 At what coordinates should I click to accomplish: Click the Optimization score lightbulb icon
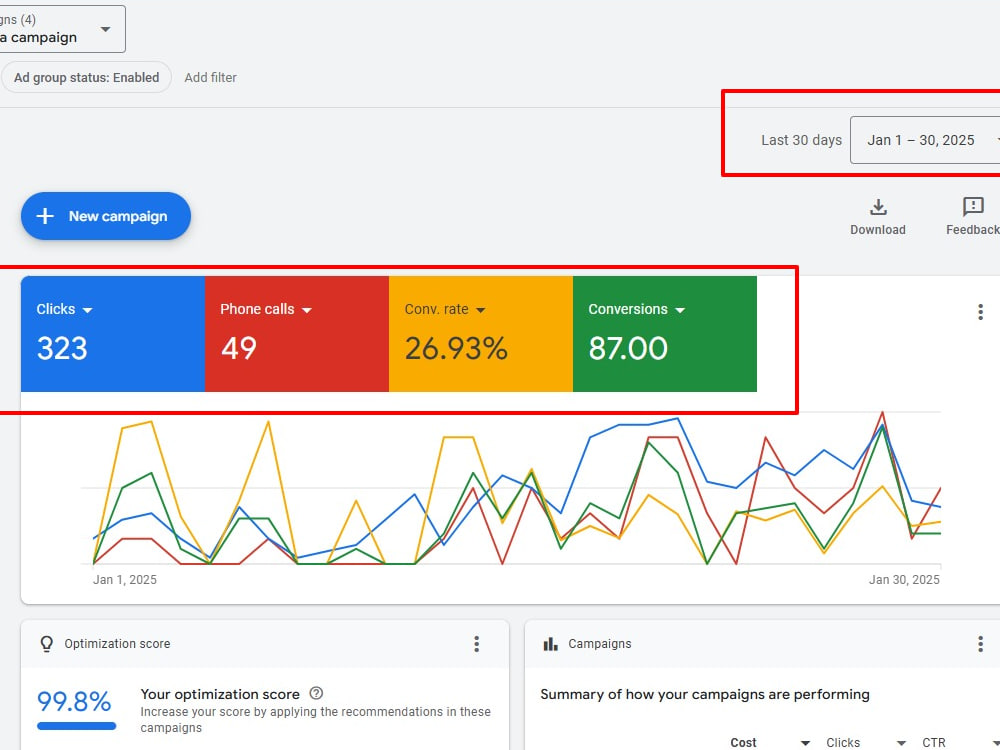click(47, 643)
